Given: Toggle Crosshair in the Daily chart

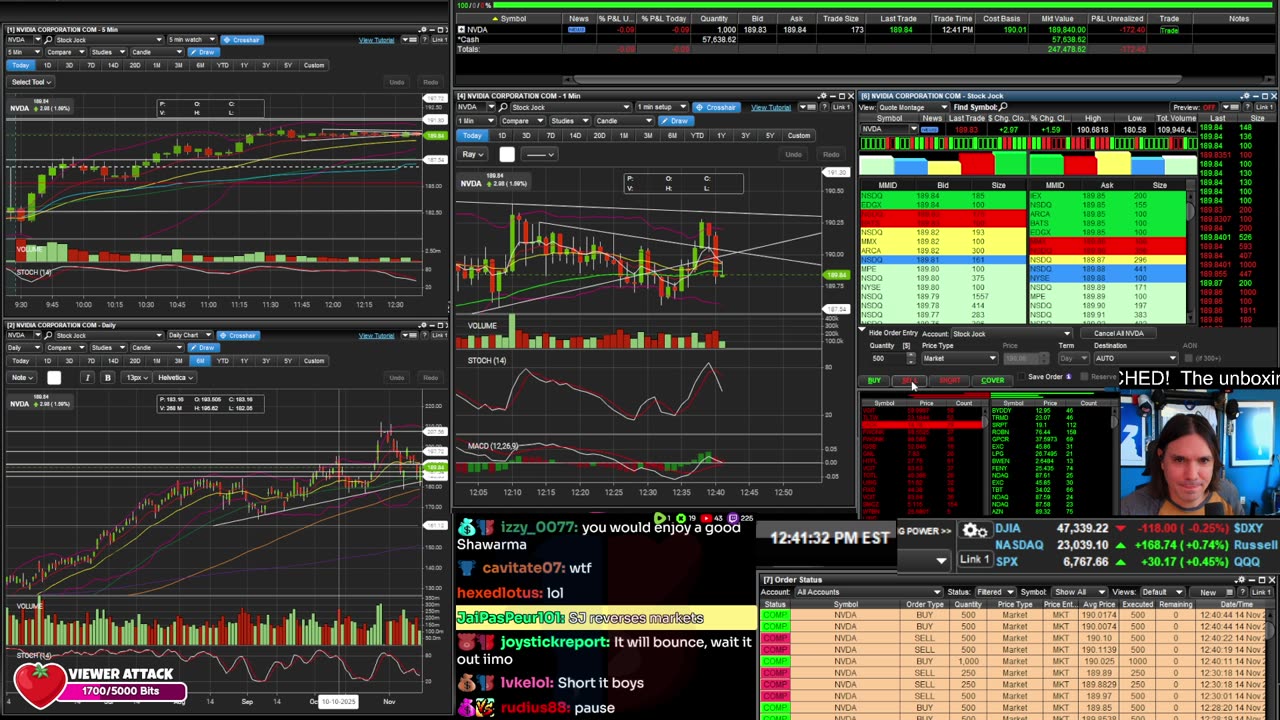Looking at the screenshot, I should click(x=238, y=335).
